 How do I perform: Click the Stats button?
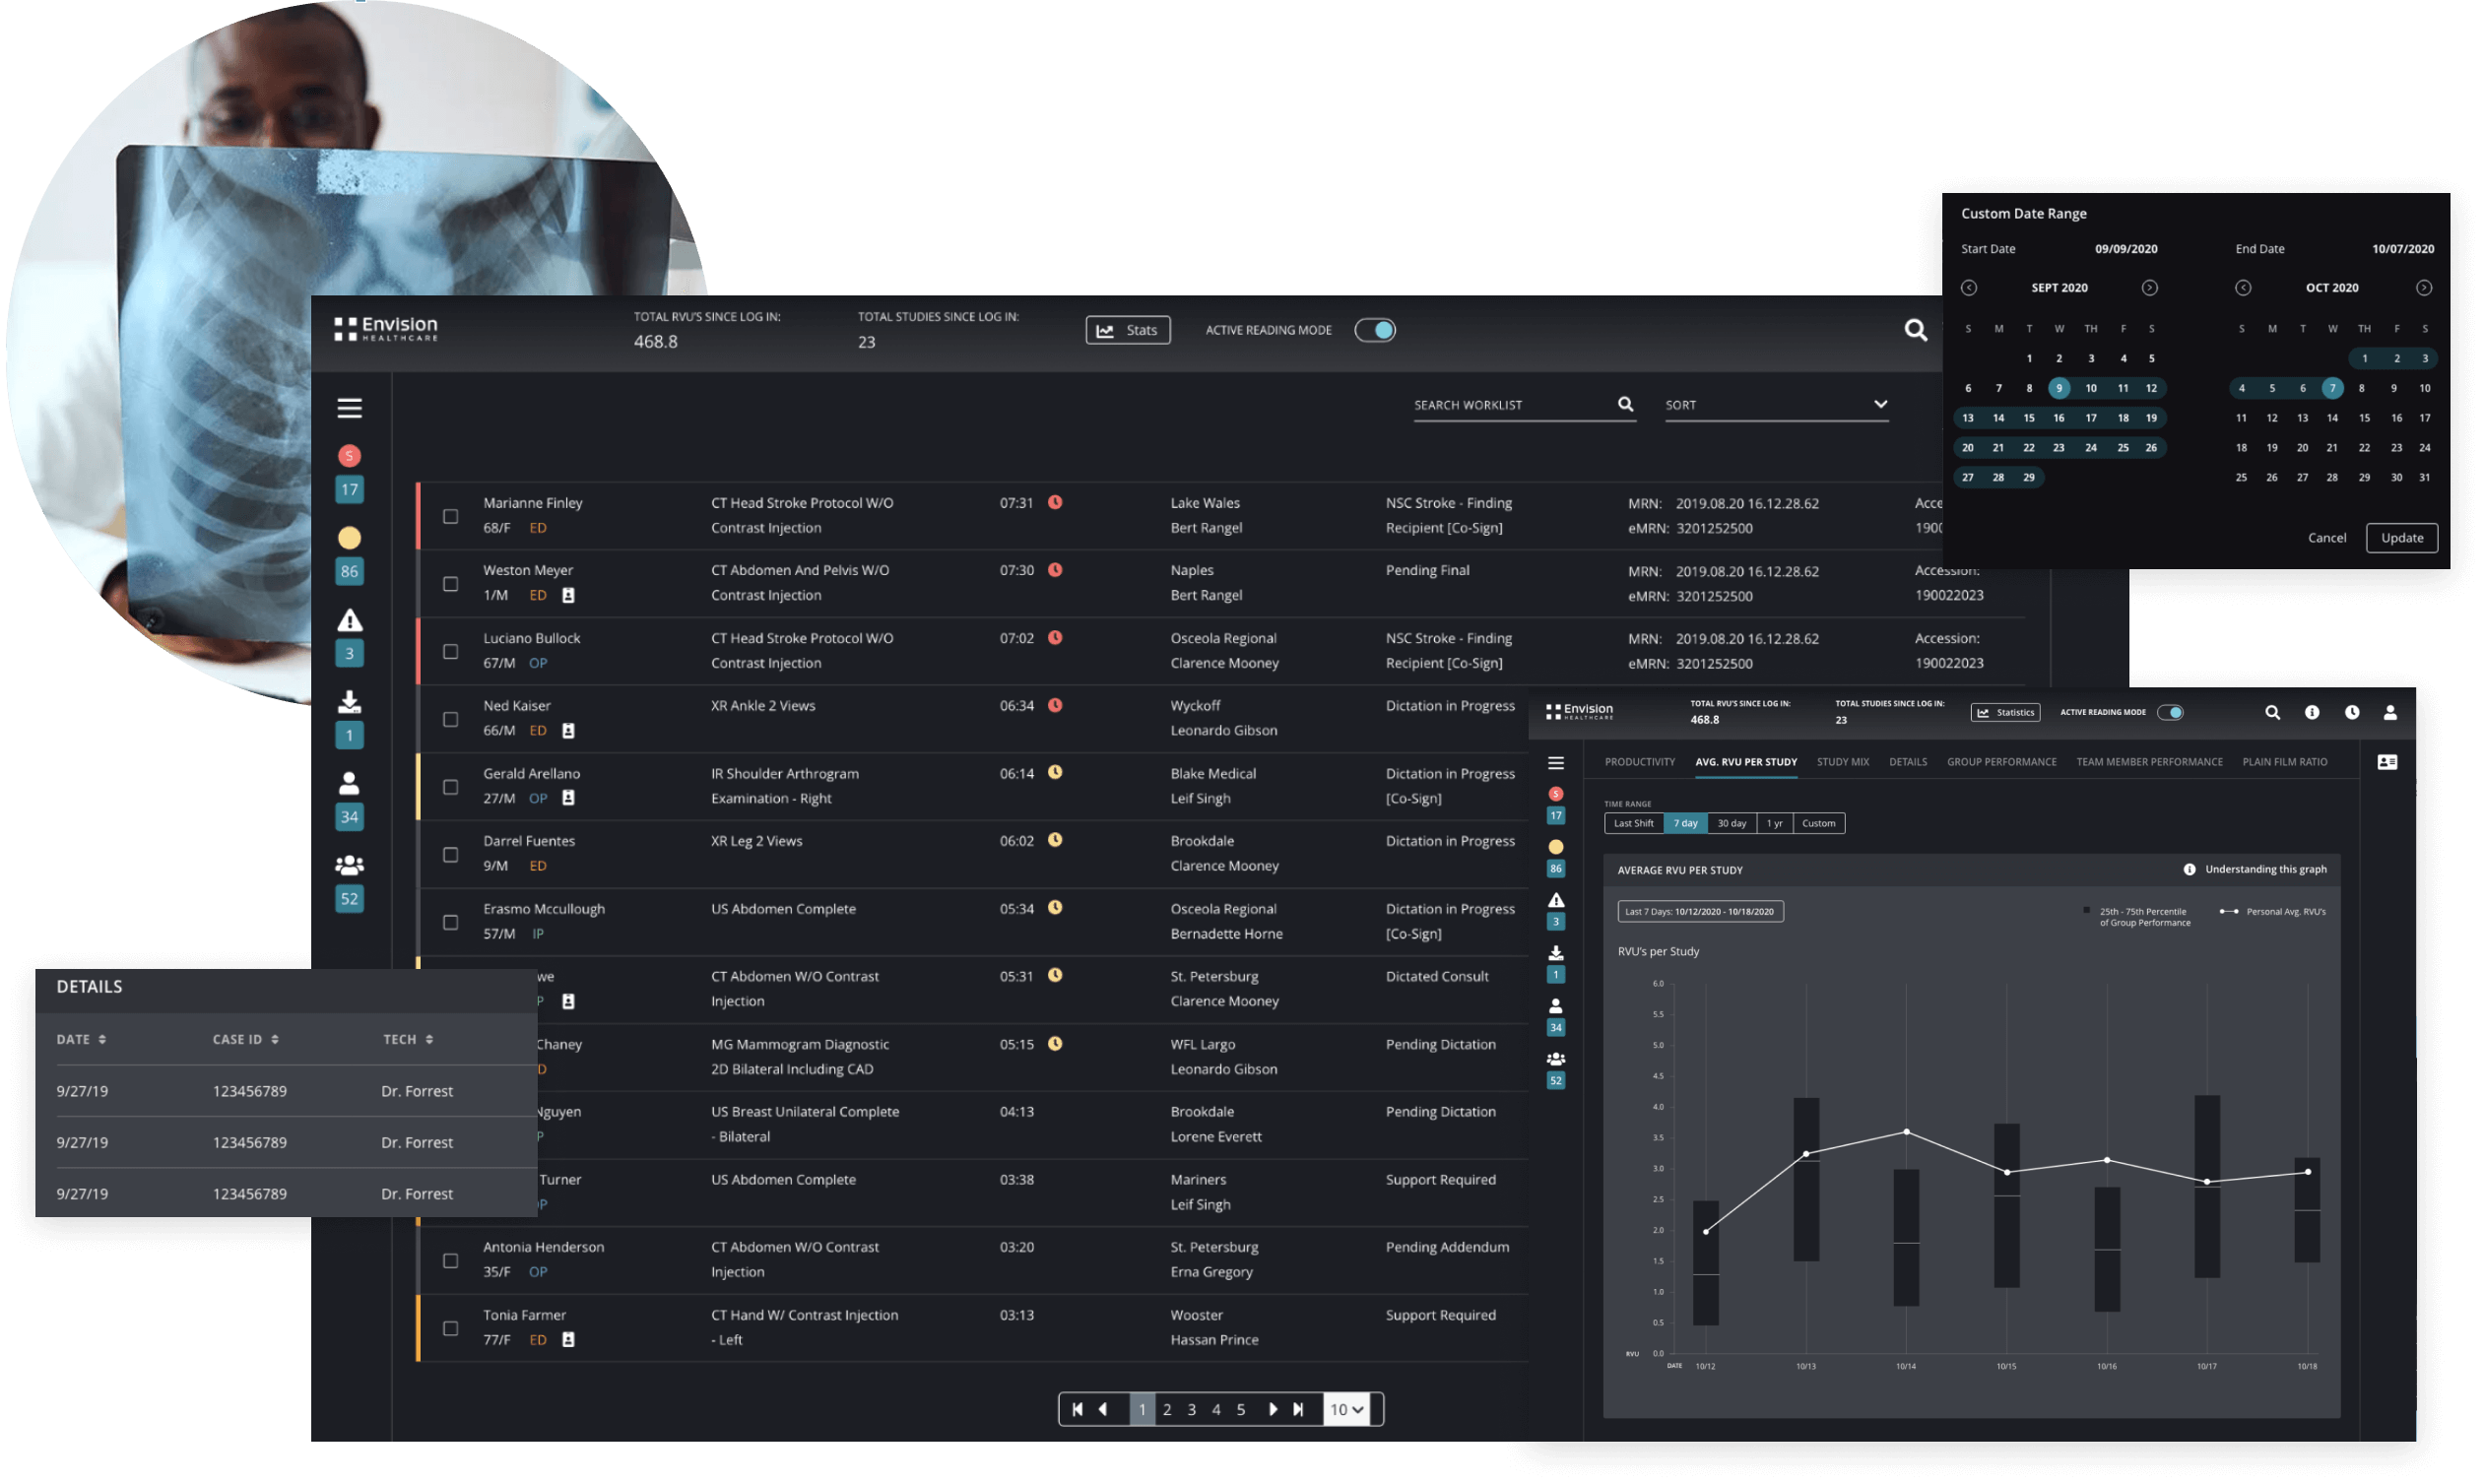[x=1127, y=330]
